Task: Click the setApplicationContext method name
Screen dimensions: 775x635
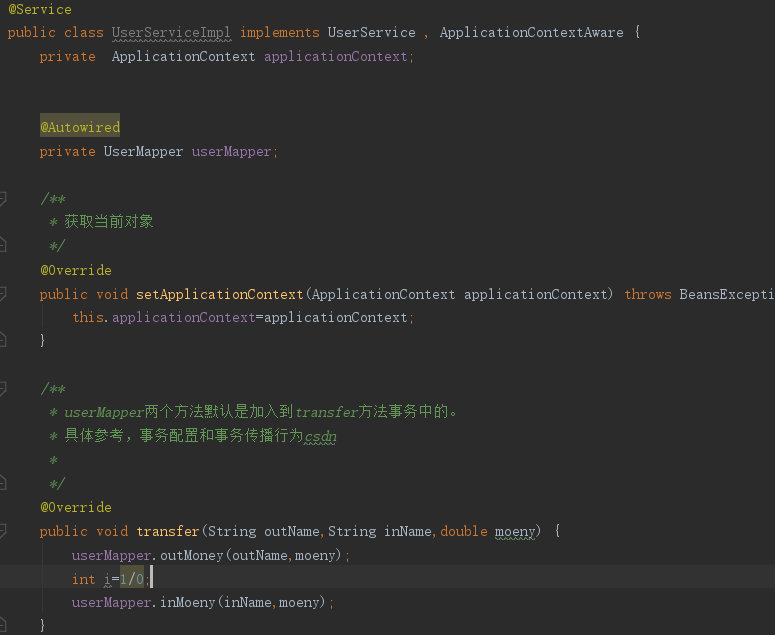Action: coord(219,295)
